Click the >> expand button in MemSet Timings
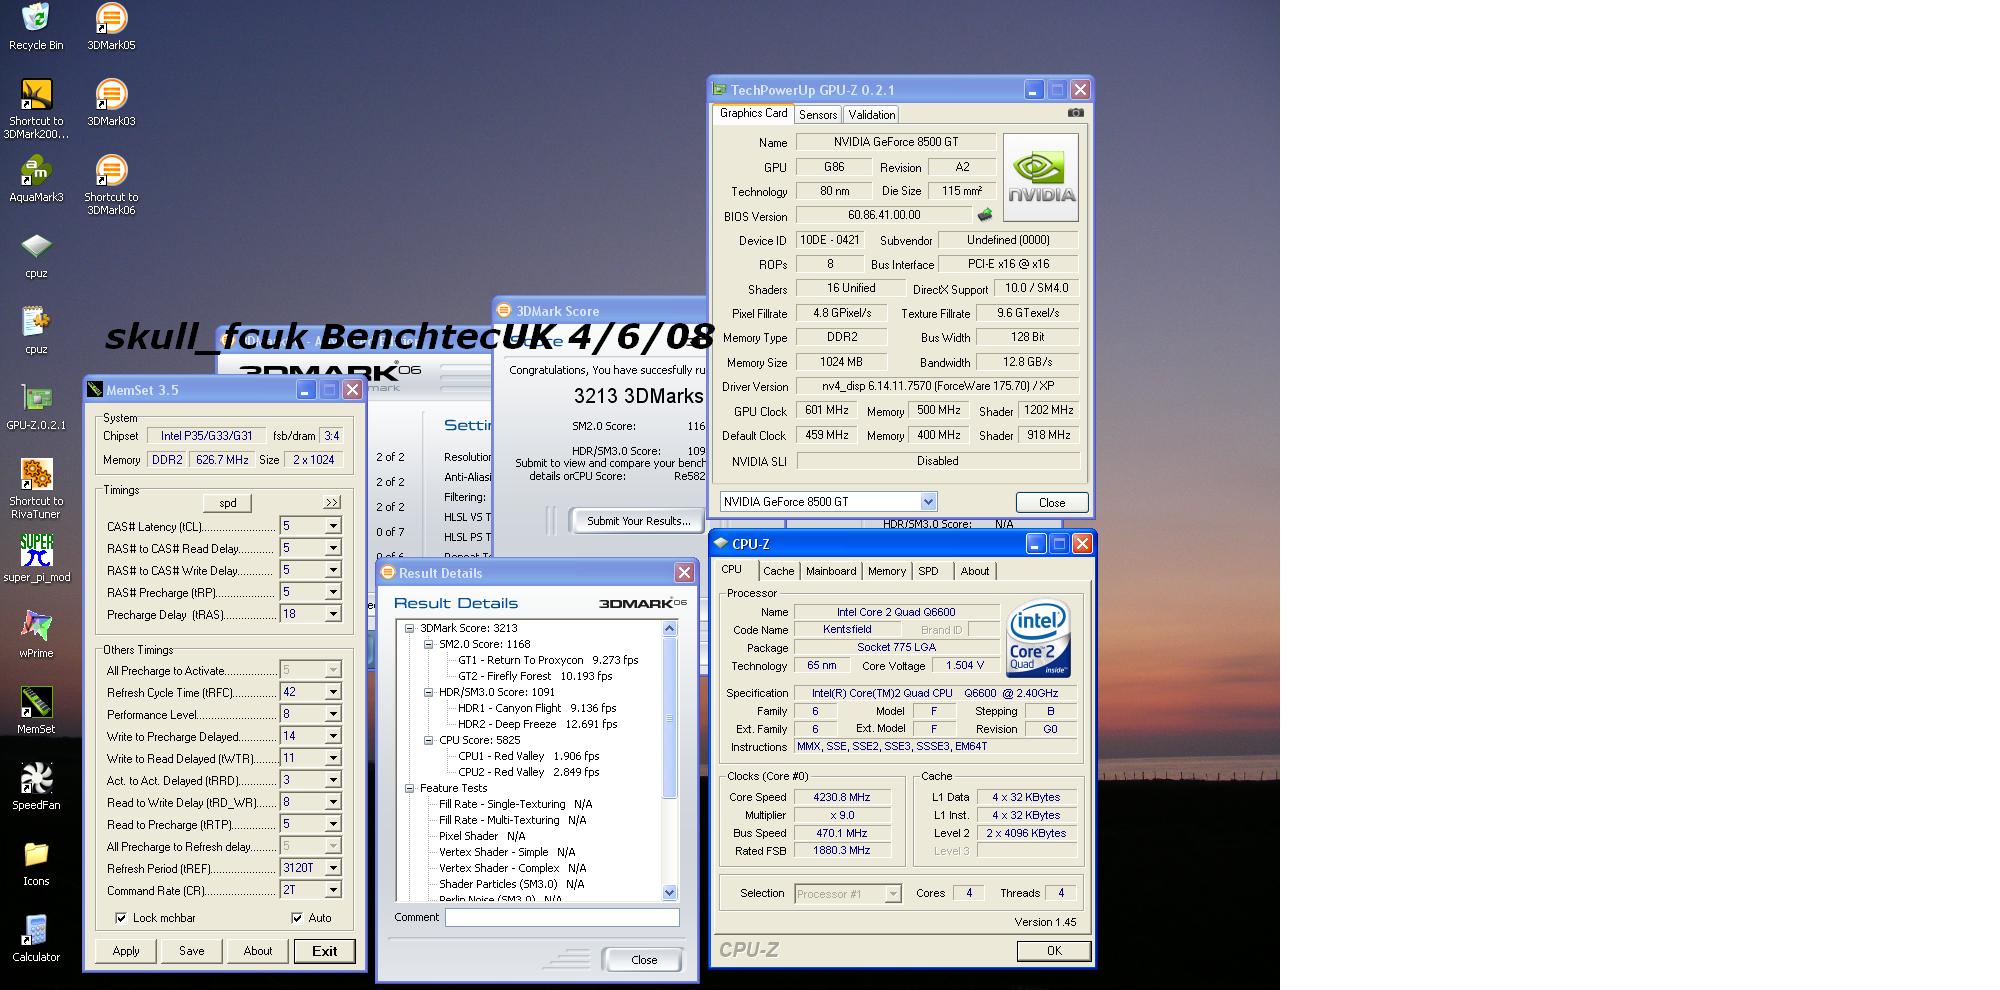 (x=332, y=502)
